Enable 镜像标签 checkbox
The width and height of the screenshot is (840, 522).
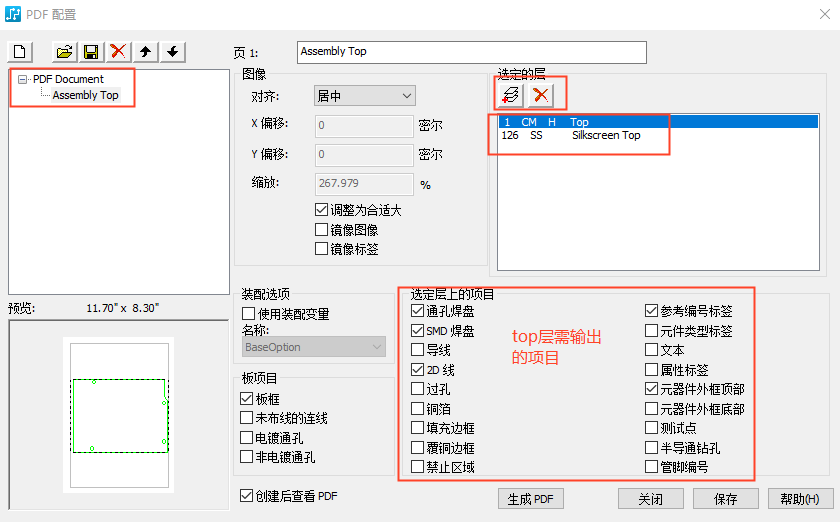point(321,249)
